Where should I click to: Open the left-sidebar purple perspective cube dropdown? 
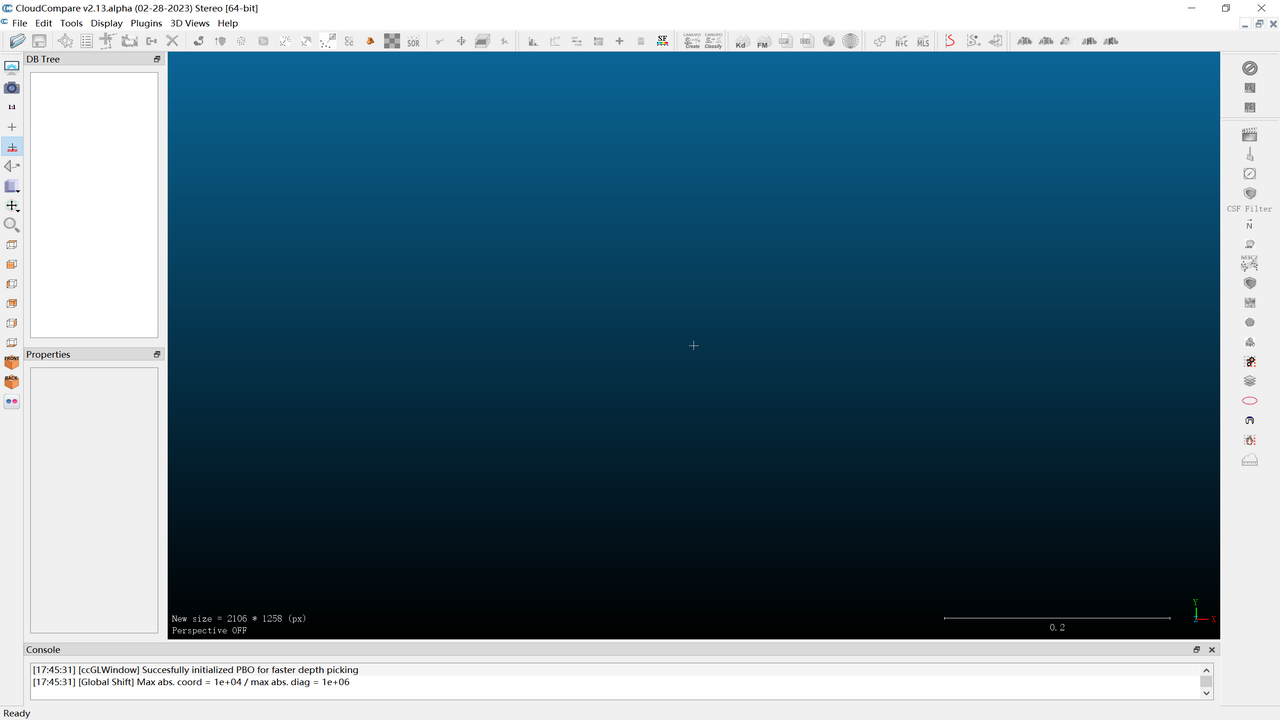click(x=12, y=186)
